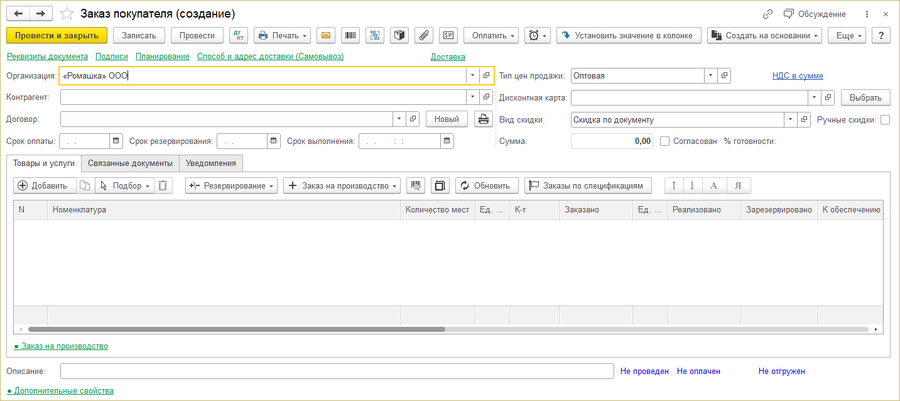Screen dimensions: 900x401
Task: Expand the Тип цен продажи dropdown
Action: [710, 76]
